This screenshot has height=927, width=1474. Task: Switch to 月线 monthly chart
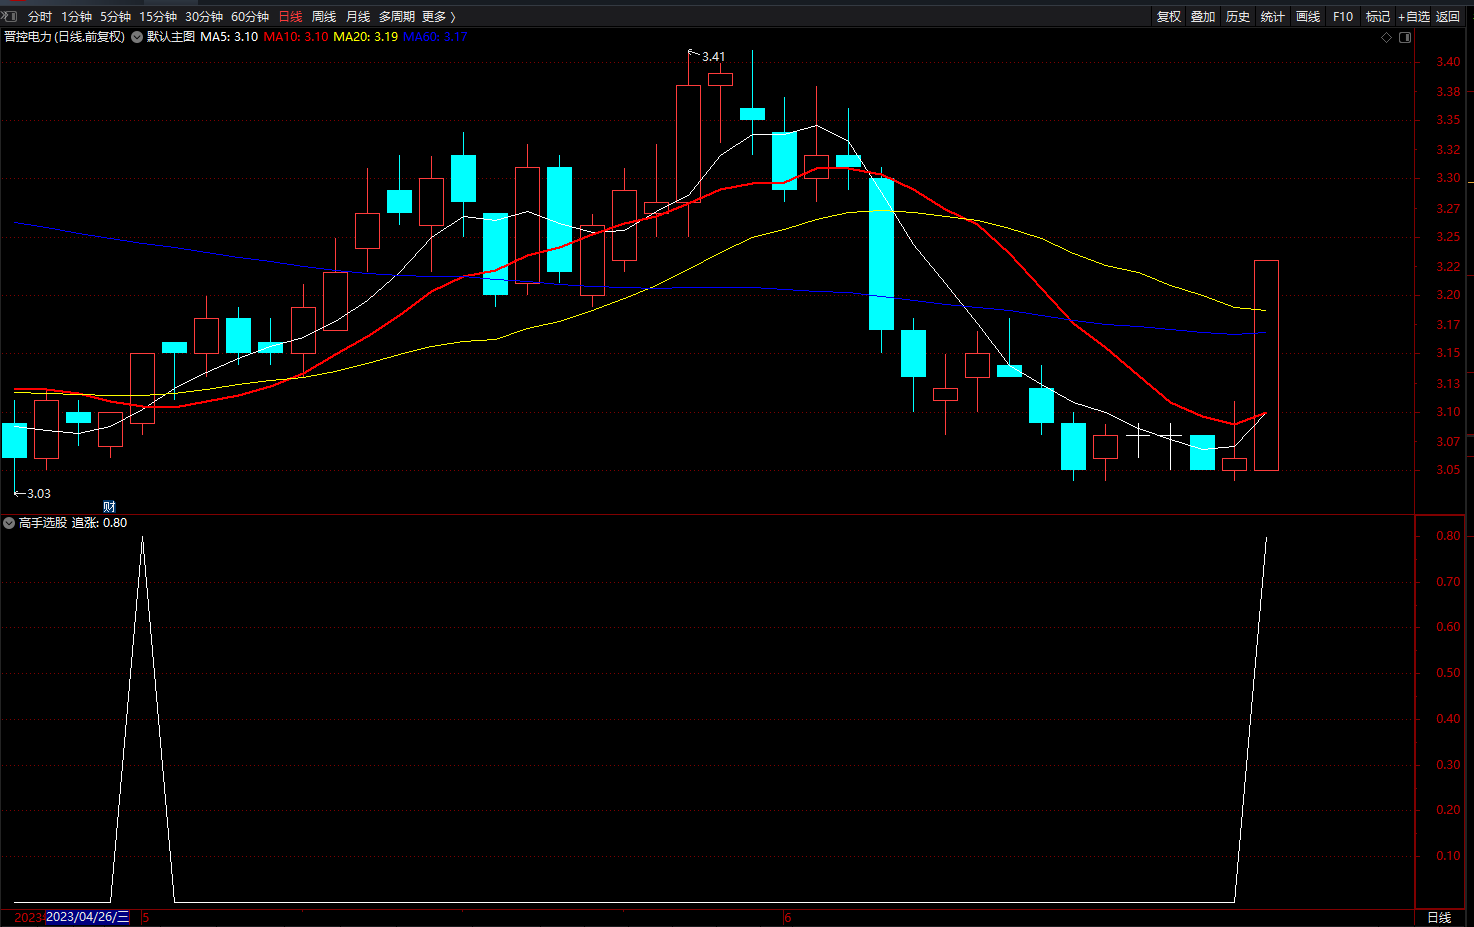[358, 17]
